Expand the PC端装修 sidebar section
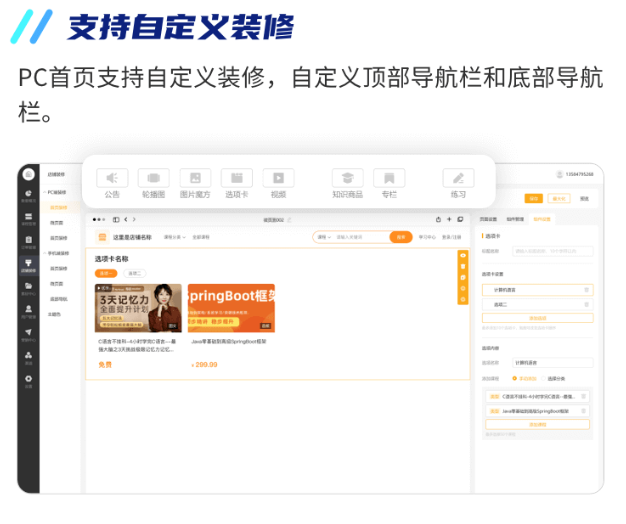The width and height of the screenshot is (626, 524). (57, 191)
